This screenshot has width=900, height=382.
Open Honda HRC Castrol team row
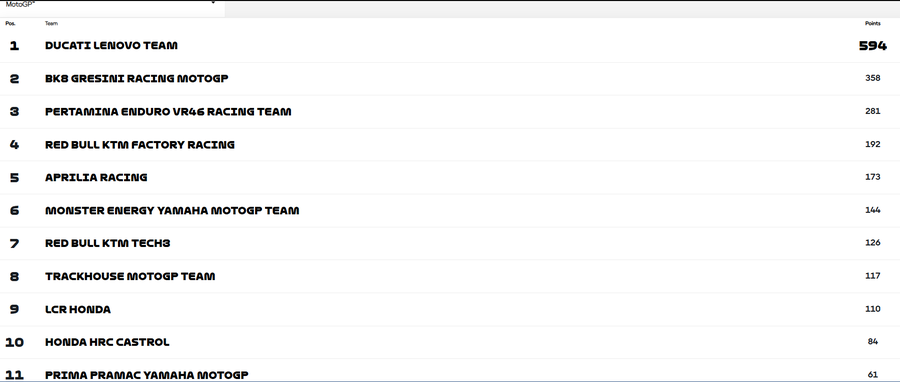point(450,342)
